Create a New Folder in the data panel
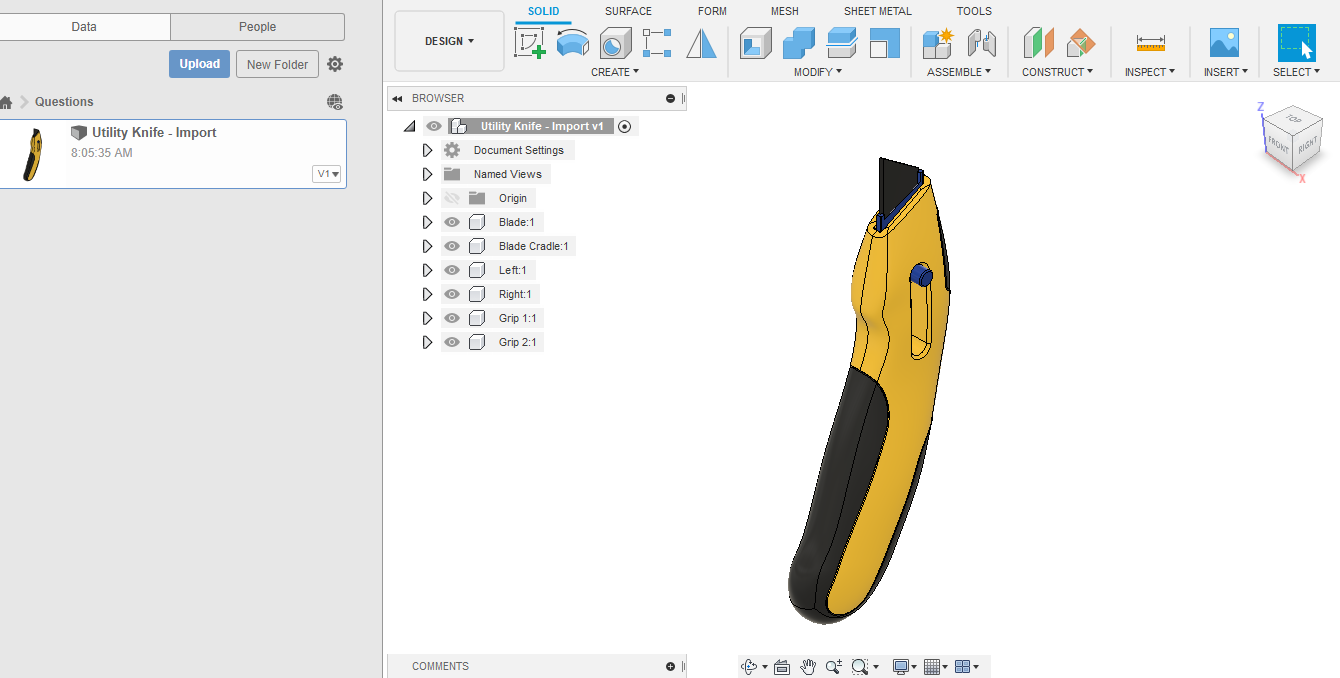Viewport: 1340px width, 678px height. pos(277,63)
